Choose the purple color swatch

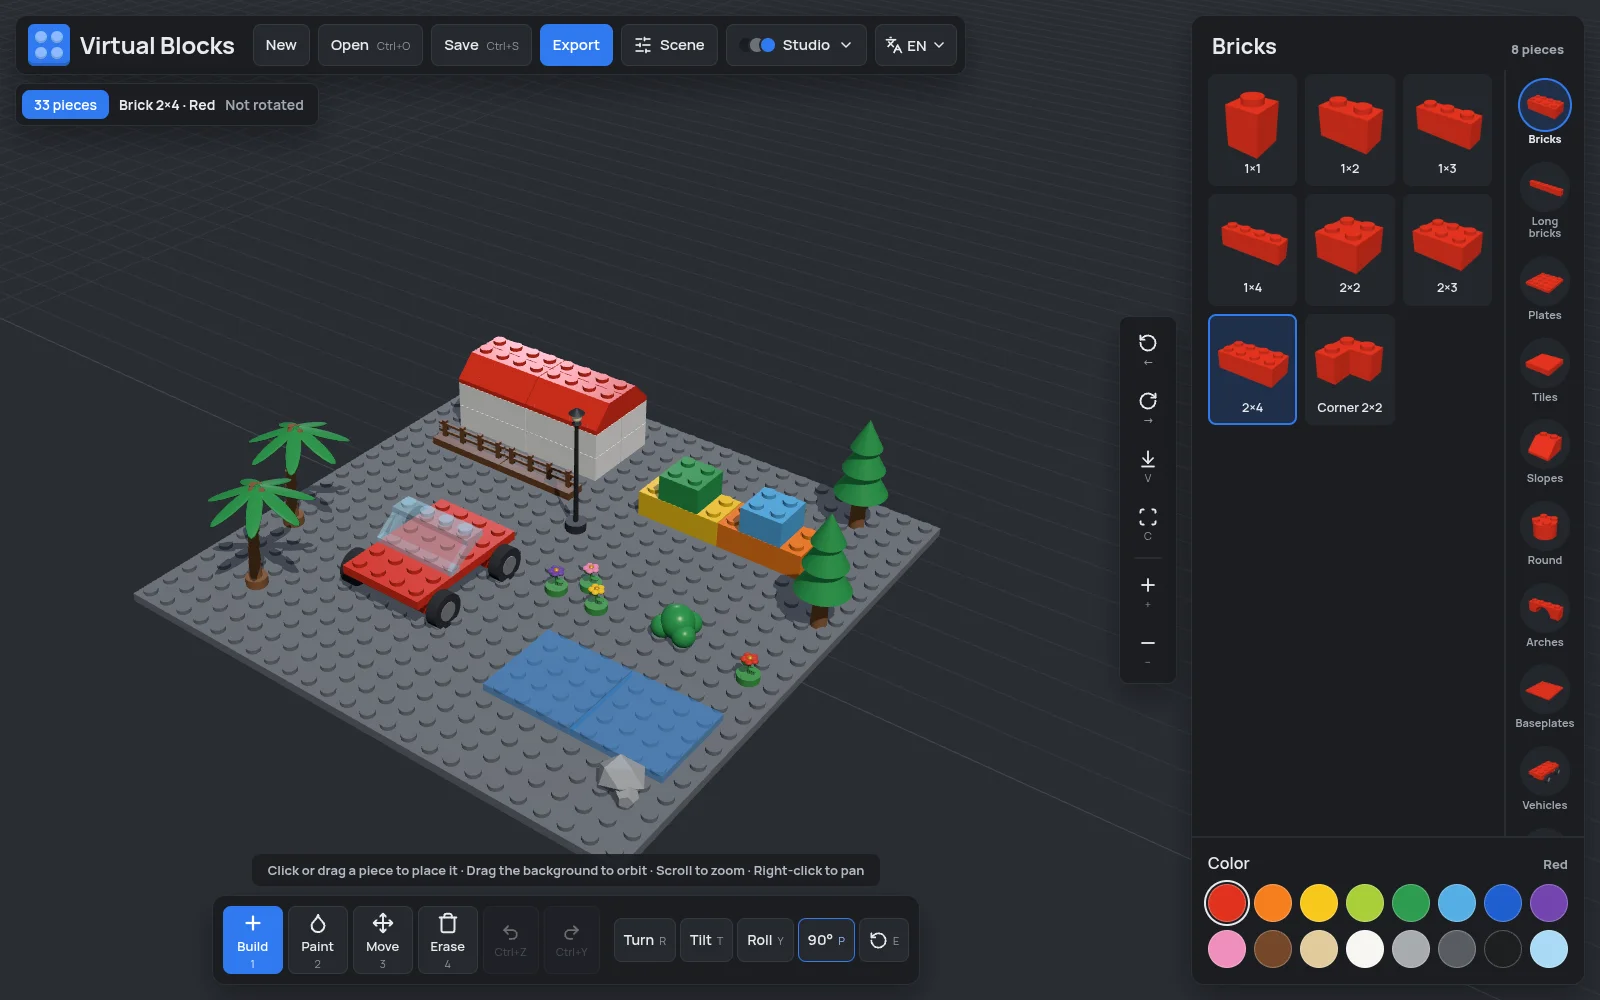(x=1549, y=903)
